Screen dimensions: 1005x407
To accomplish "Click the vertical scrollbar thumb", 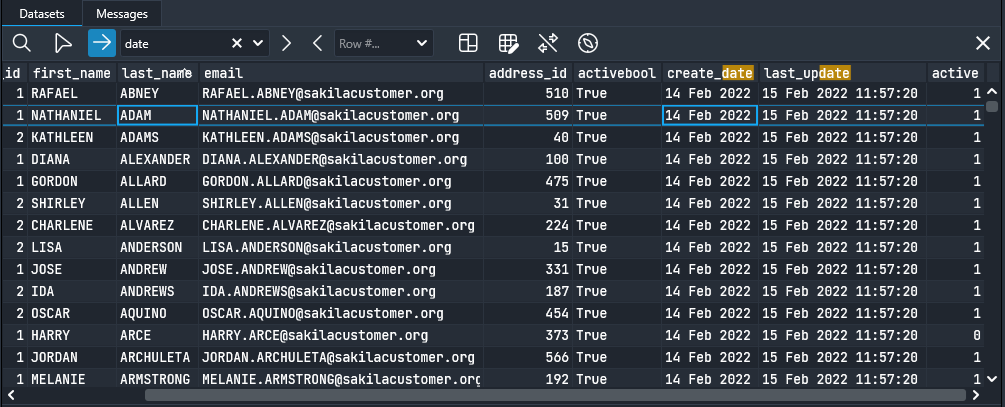I will (992, 105).
